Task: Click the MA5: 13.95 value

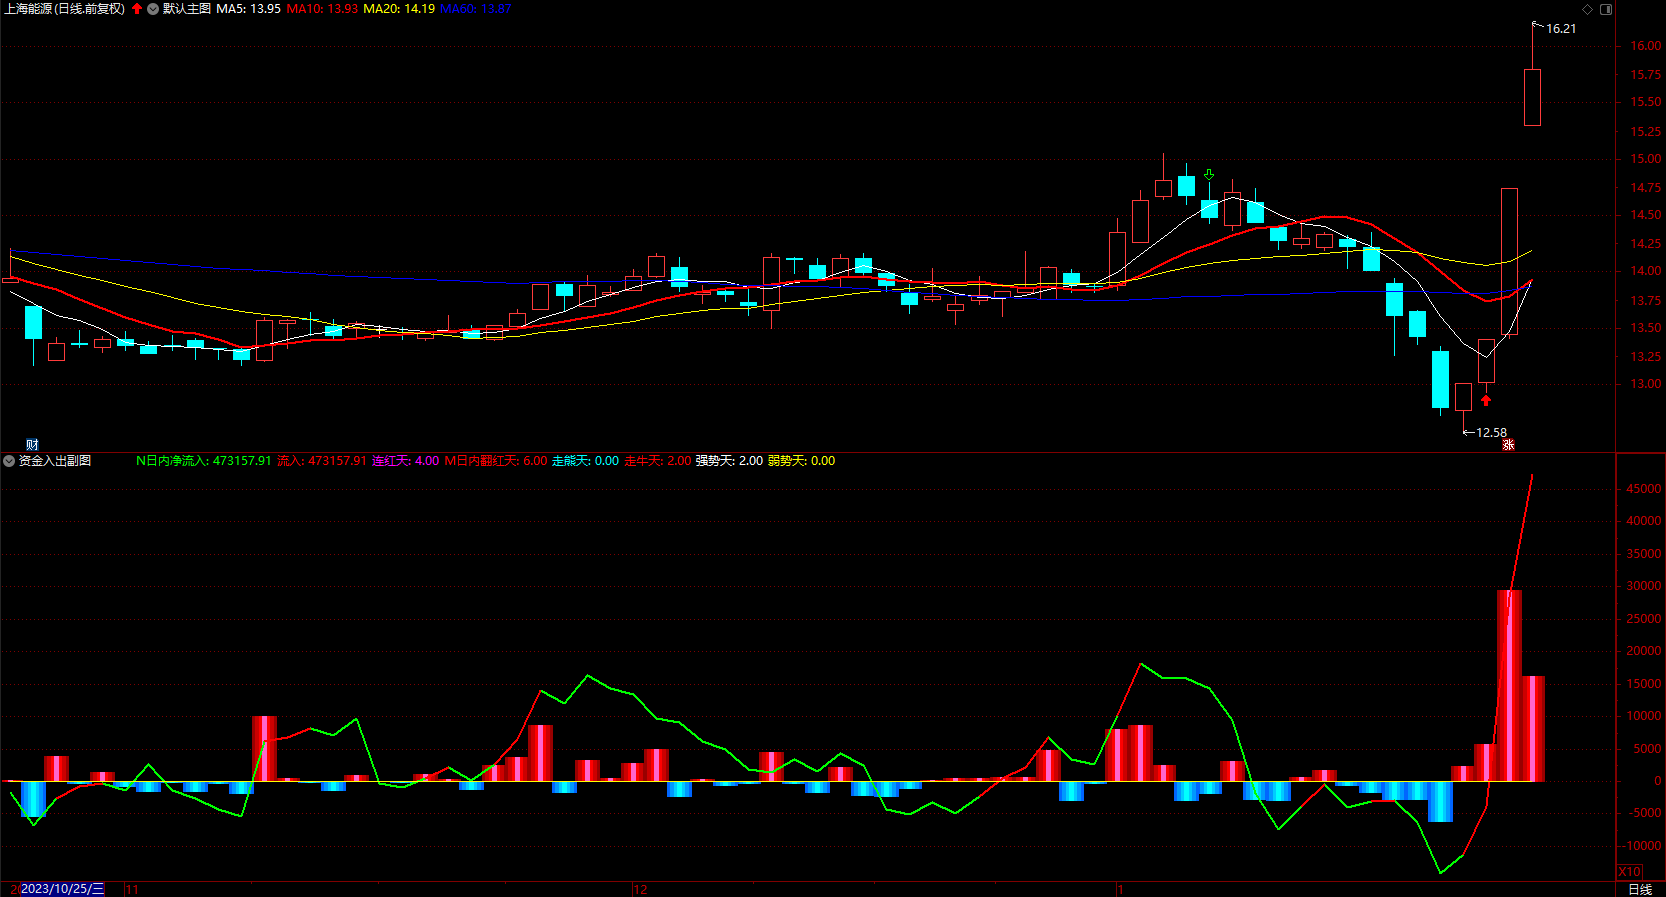Action: coord(249,9)
